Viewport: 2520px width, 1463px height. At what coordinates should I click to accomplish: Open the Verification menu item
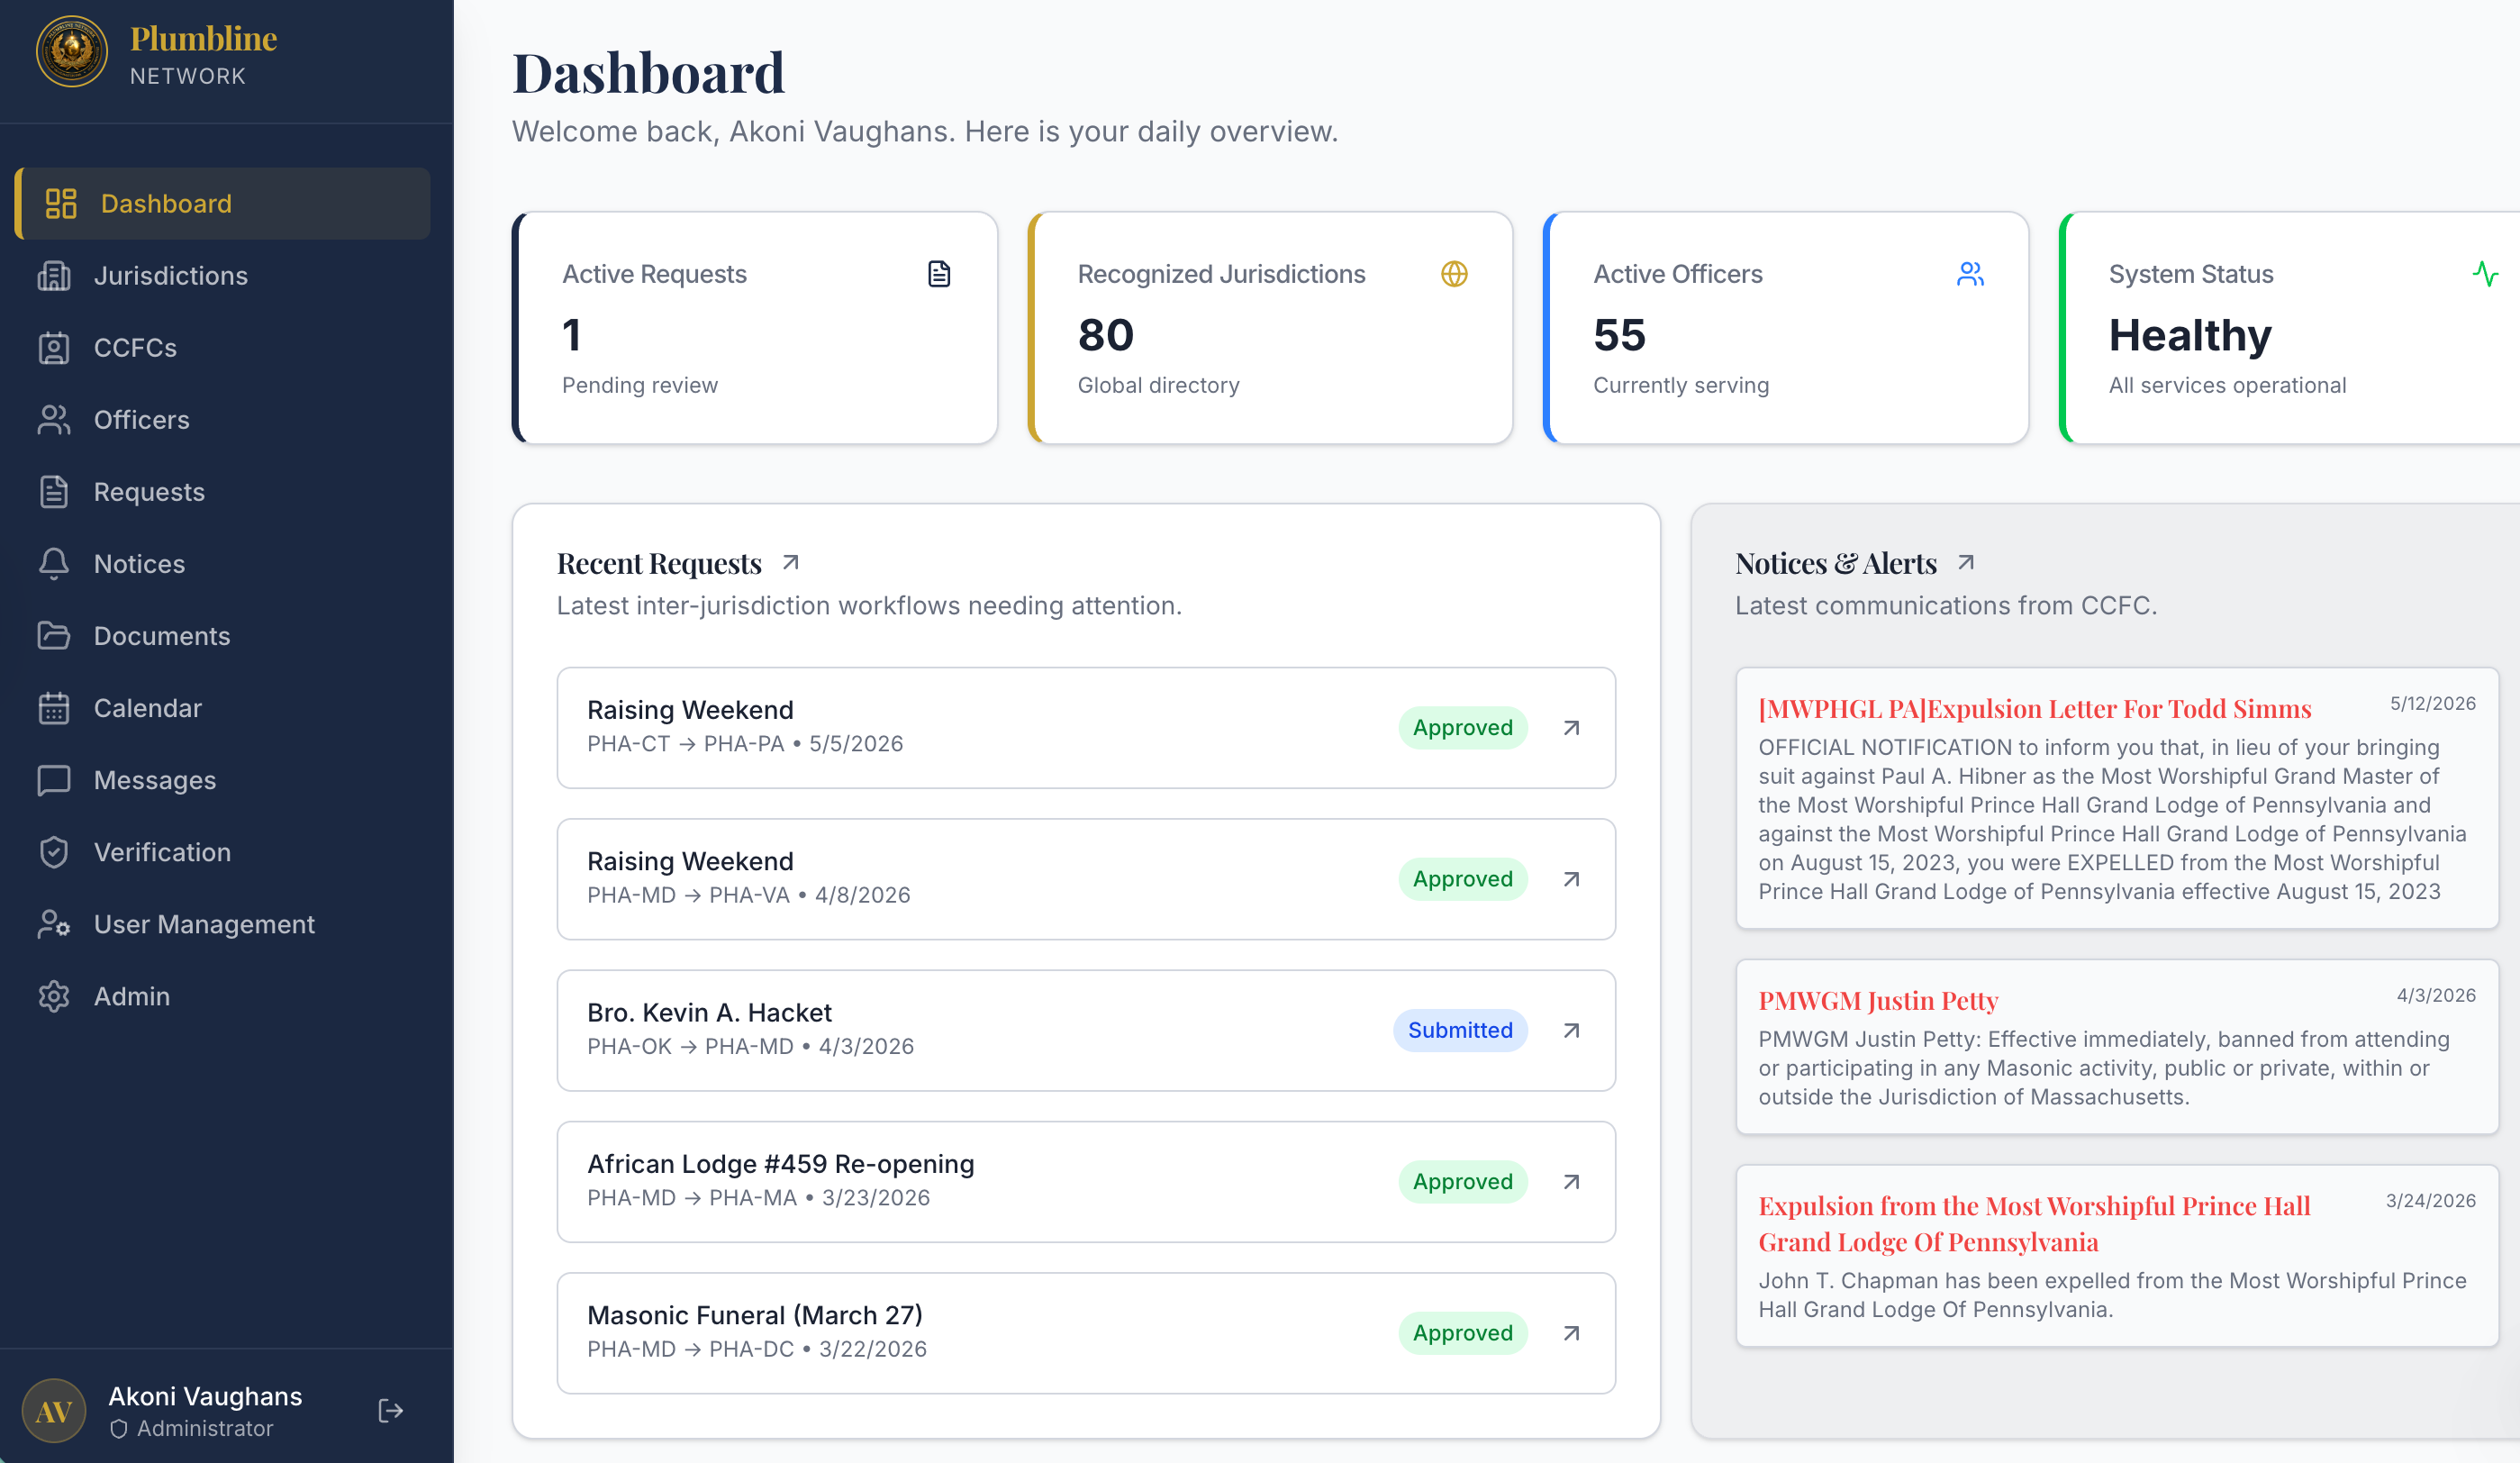click(x=223, y=852)
